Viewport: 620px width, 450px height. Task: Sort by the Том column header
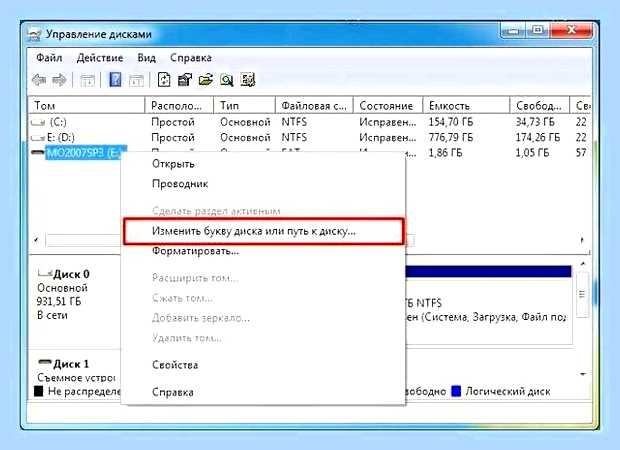[86, 106]
